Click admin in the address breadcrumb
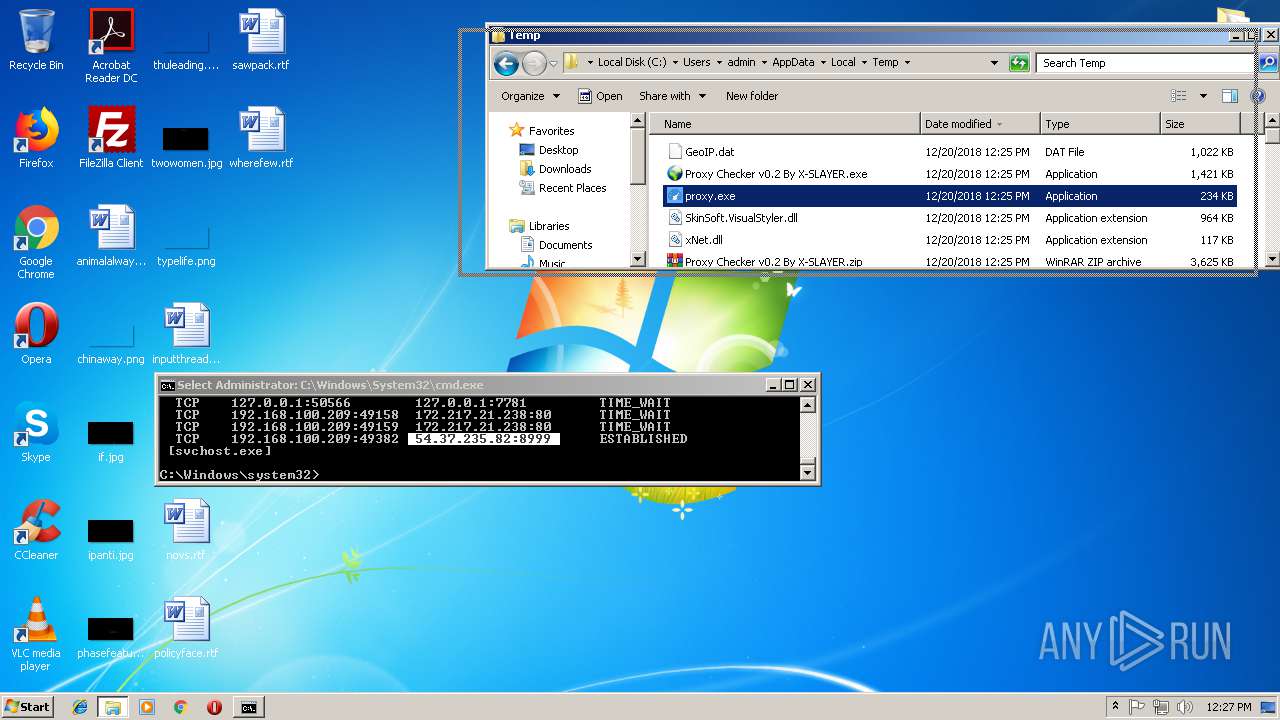 [741, 62]
